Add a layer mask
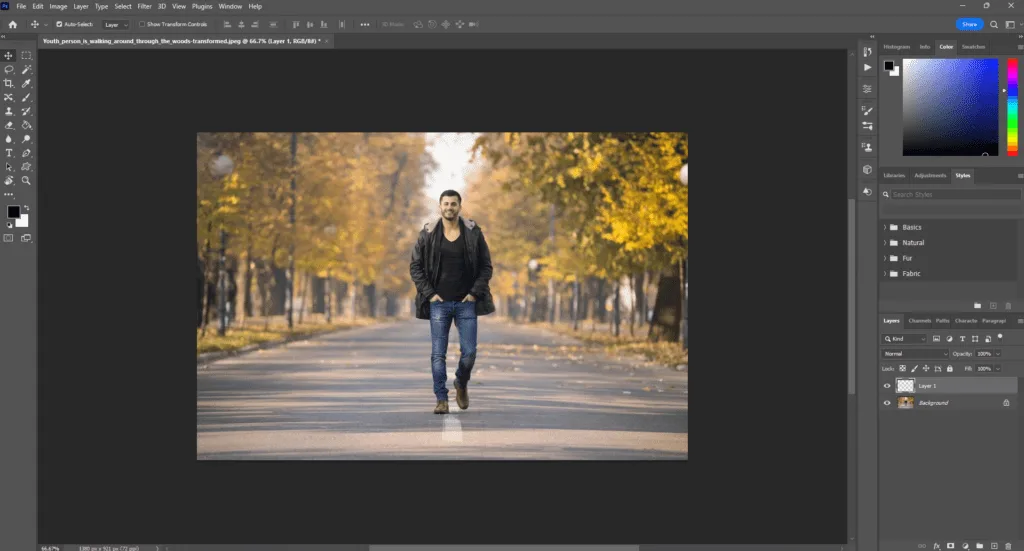Image resolution: width=1024 pixels, height=551 pixels. point(951,546)
